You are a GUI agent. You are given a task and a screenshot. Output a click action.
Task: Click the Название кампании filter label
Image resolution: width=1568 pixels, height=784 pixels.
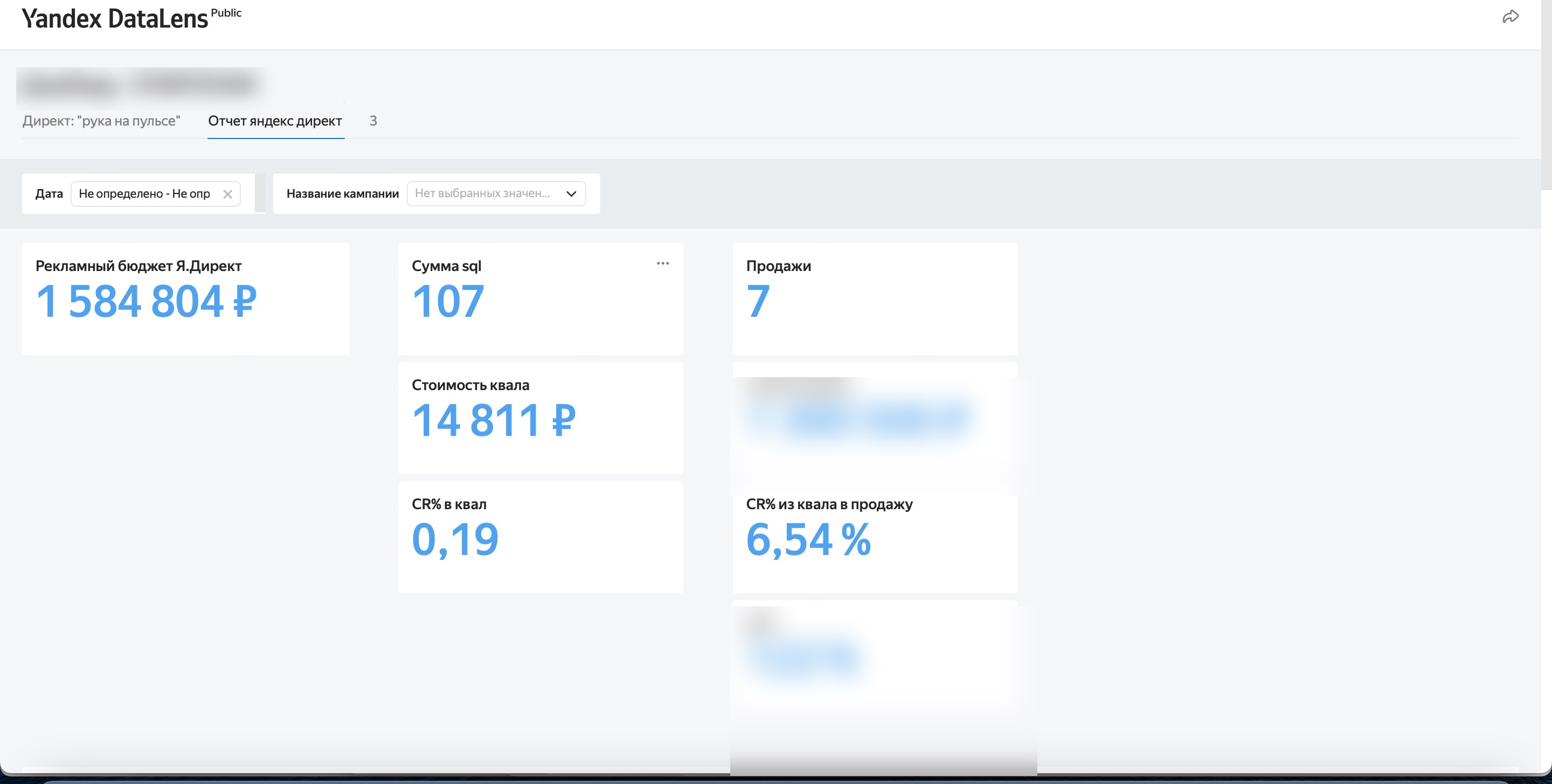point(342,194)
